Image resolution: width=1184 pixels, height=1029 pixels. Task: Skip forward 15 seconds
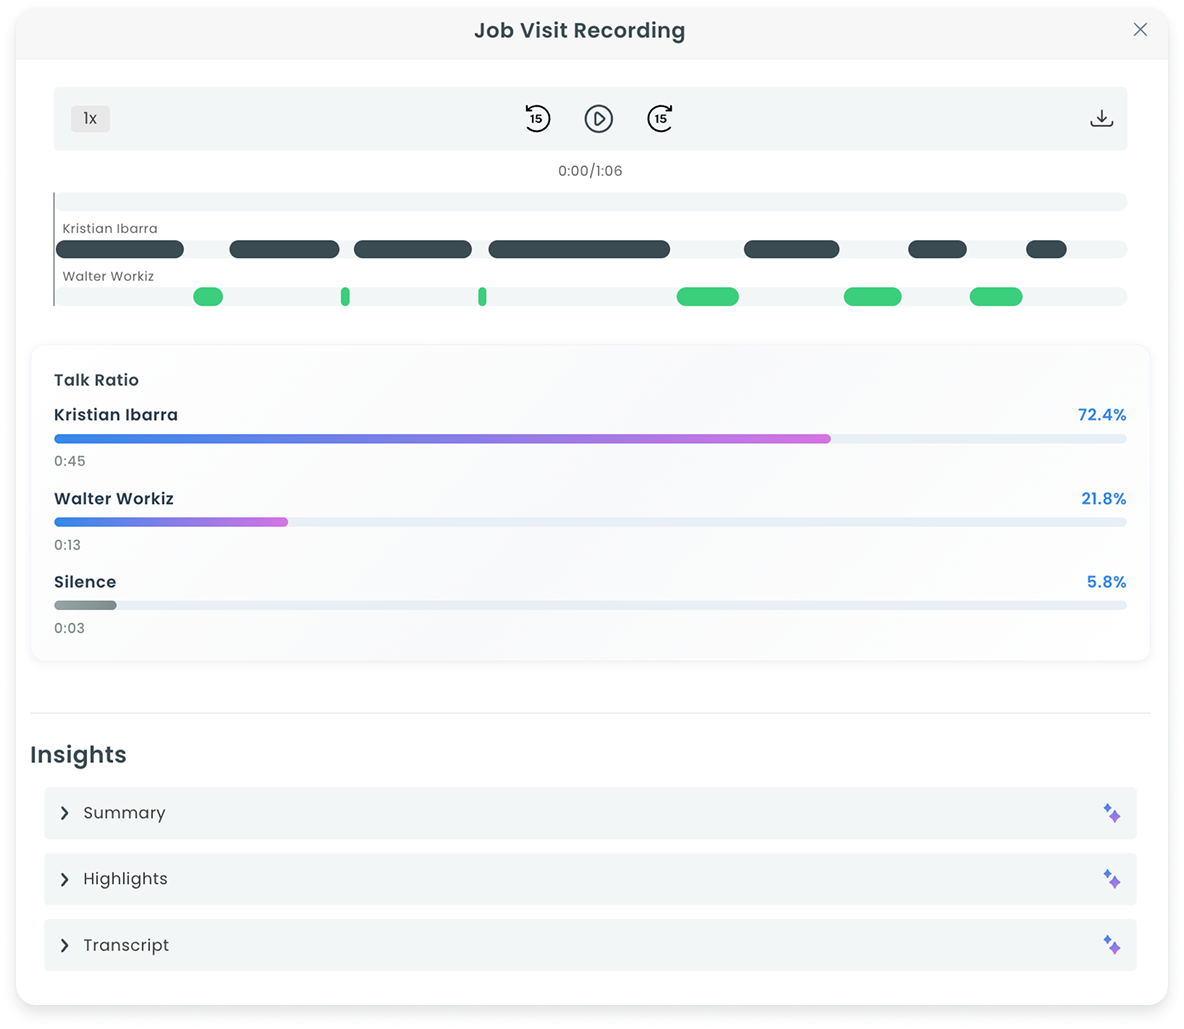660,119
